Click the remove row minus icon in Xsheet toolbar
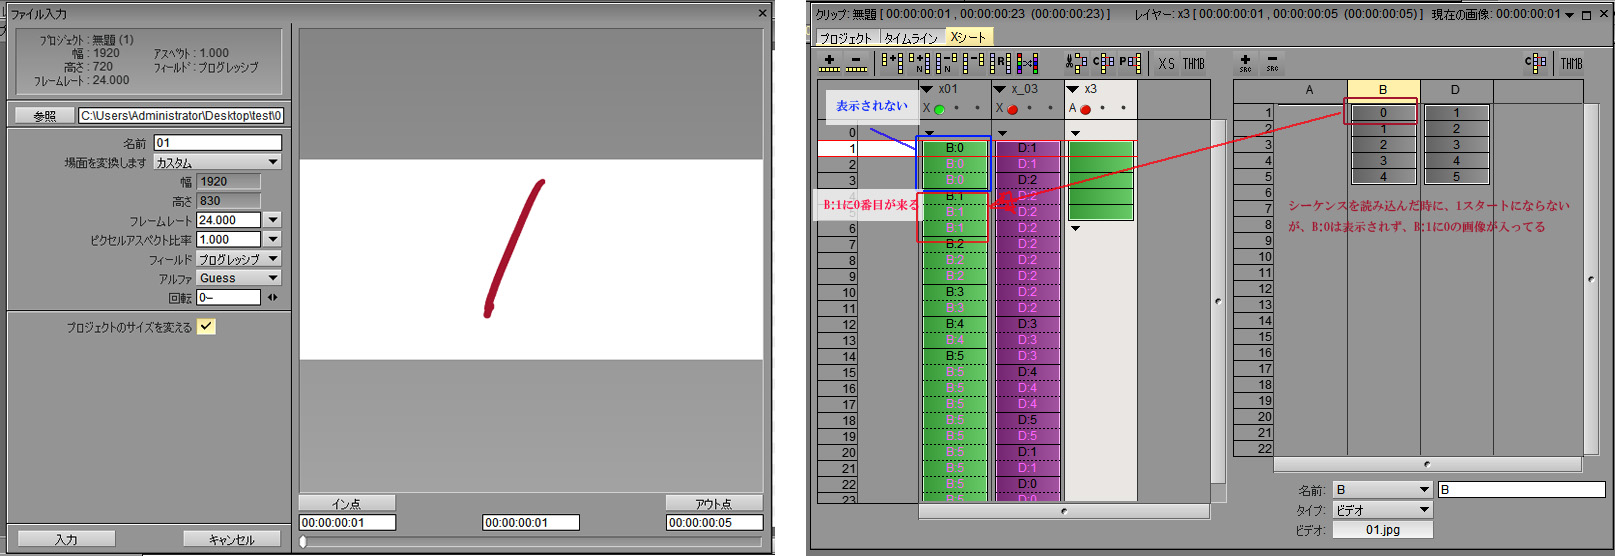The height and width of the screenshot is (556, 1618). click(857, 63)
